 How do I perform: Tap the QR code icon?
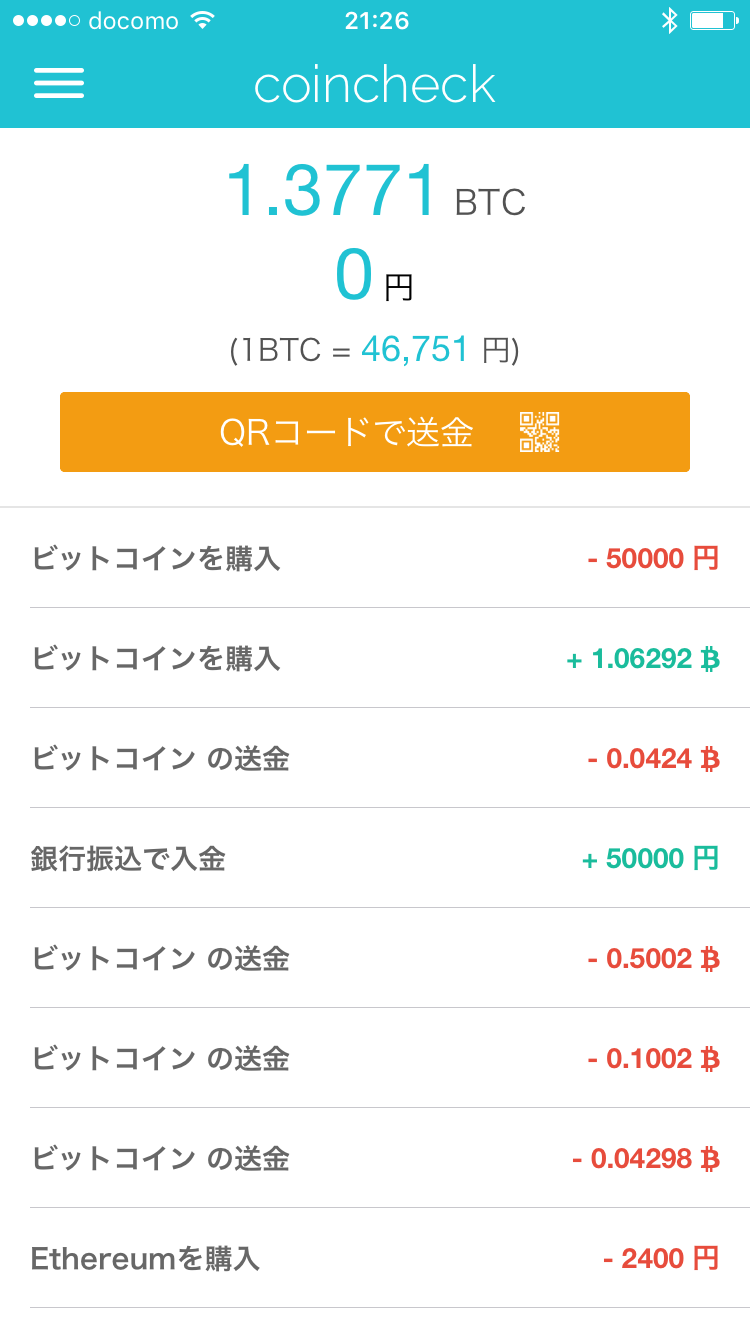pyautogui.click(x=539, y=432)
